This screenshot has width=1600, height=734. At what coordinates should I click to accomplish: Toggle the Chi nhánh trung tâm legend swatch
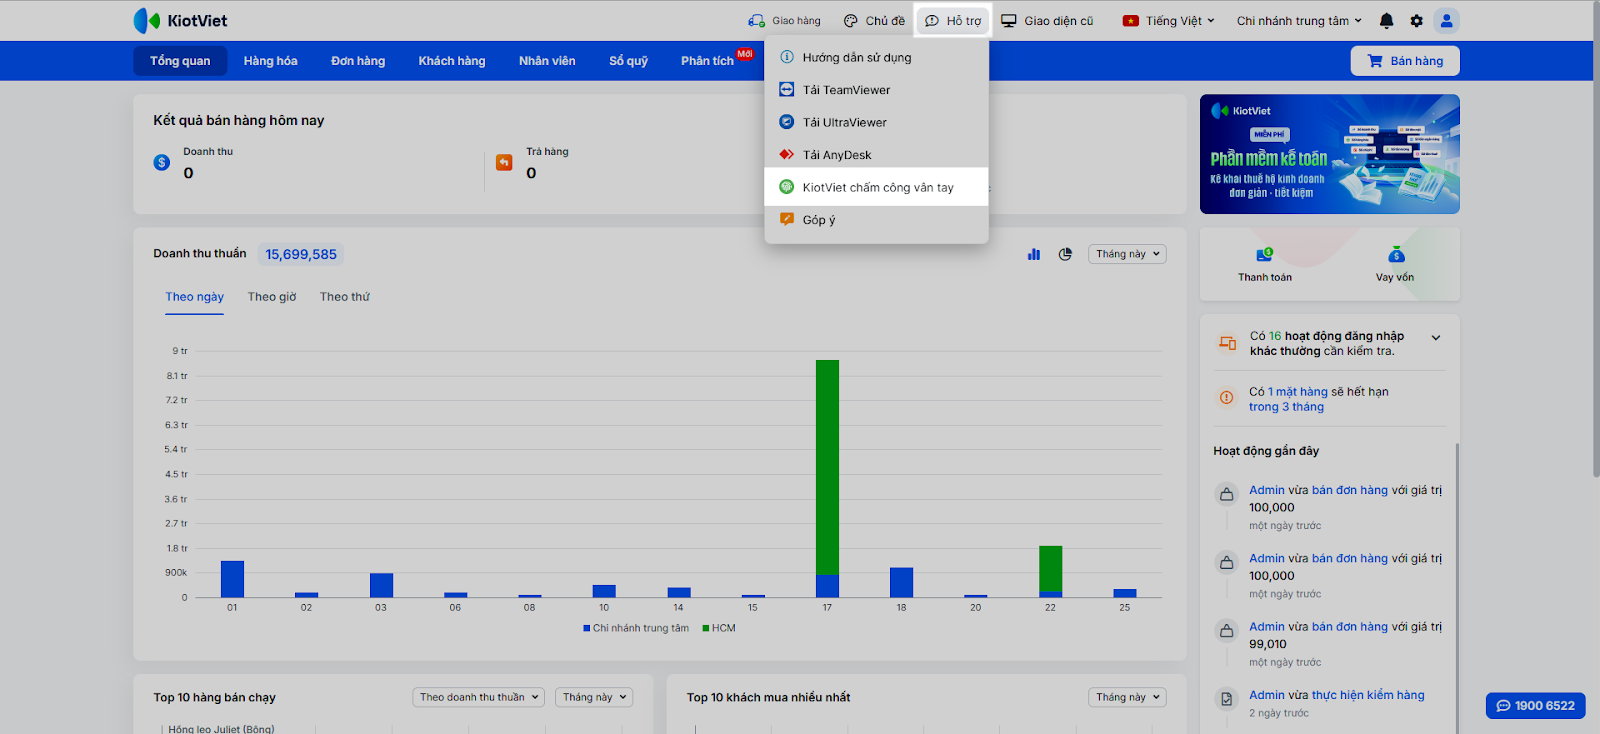point(587,628)
